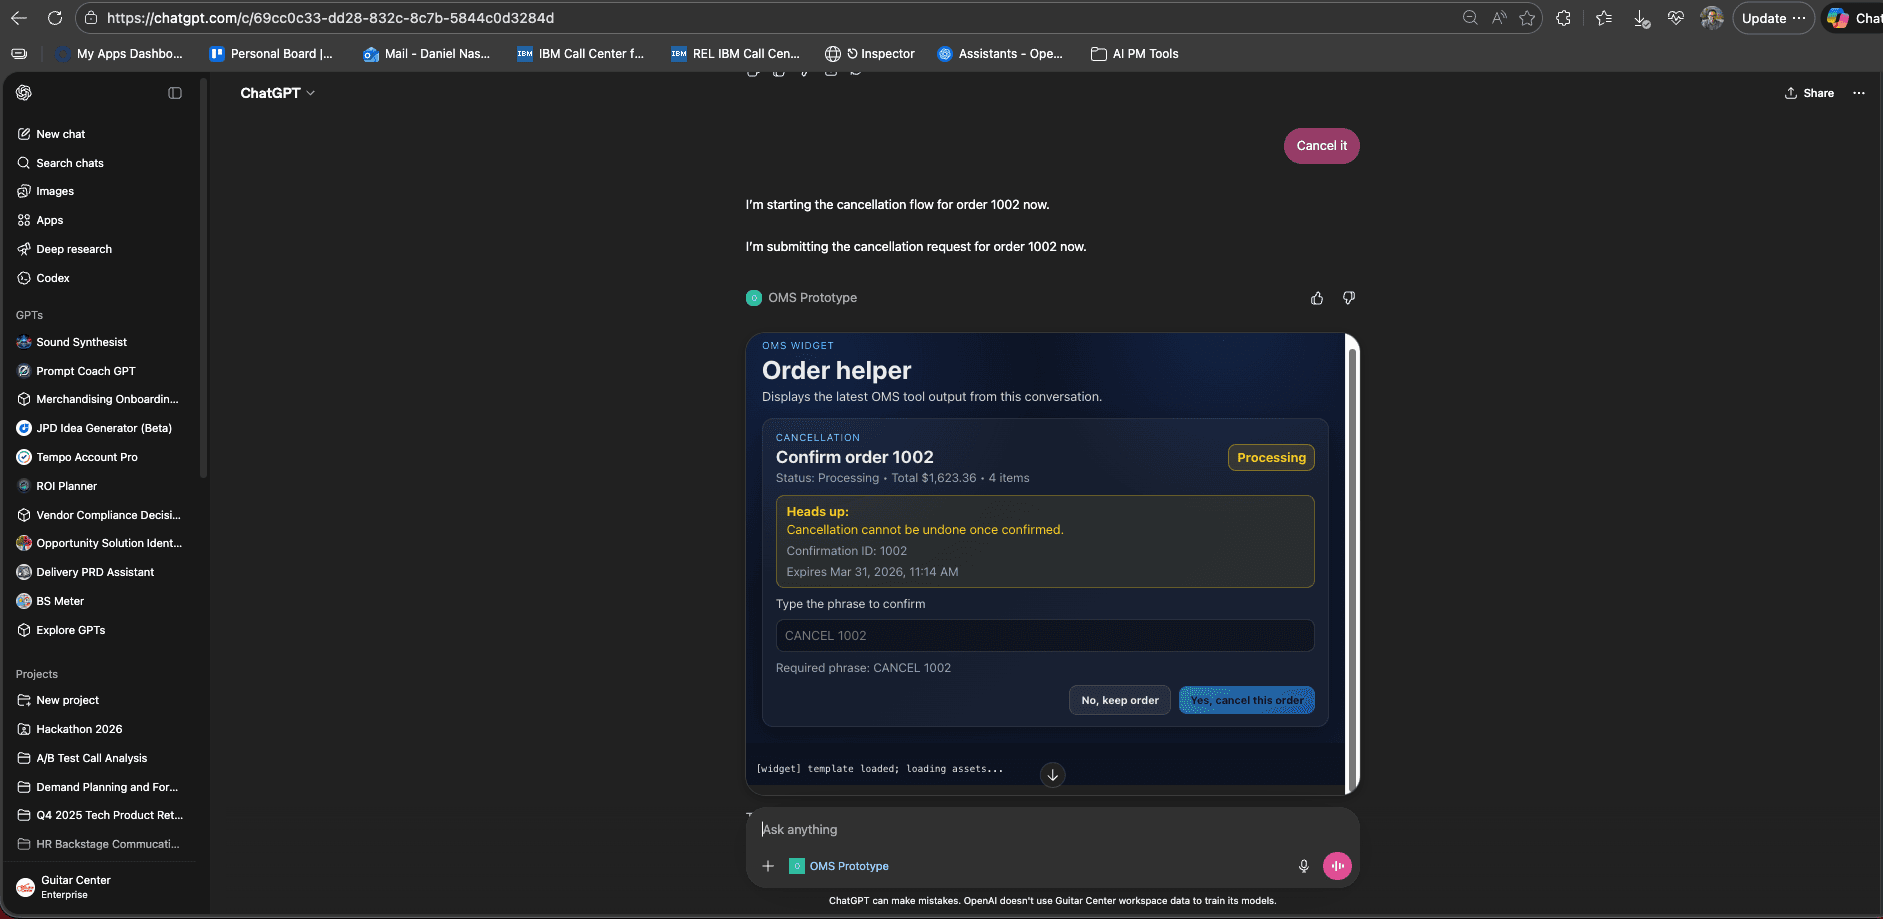Click the "No, keep order" button
1883x919 pixels.
coord(1119,700)
